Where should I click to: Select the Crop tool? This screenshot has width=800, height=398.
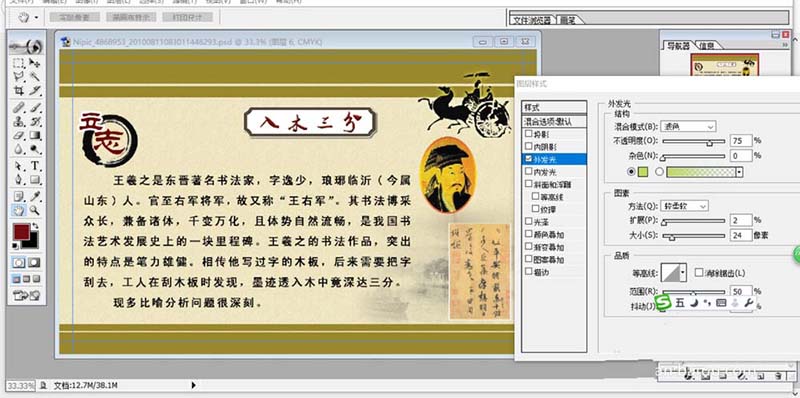point(19,91)
